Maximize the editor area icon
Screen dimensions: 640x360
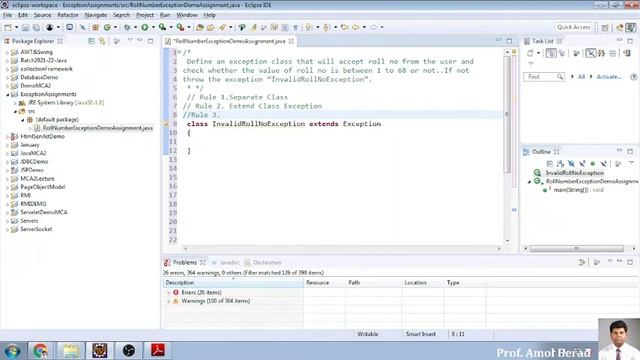(x=509, y=41)
